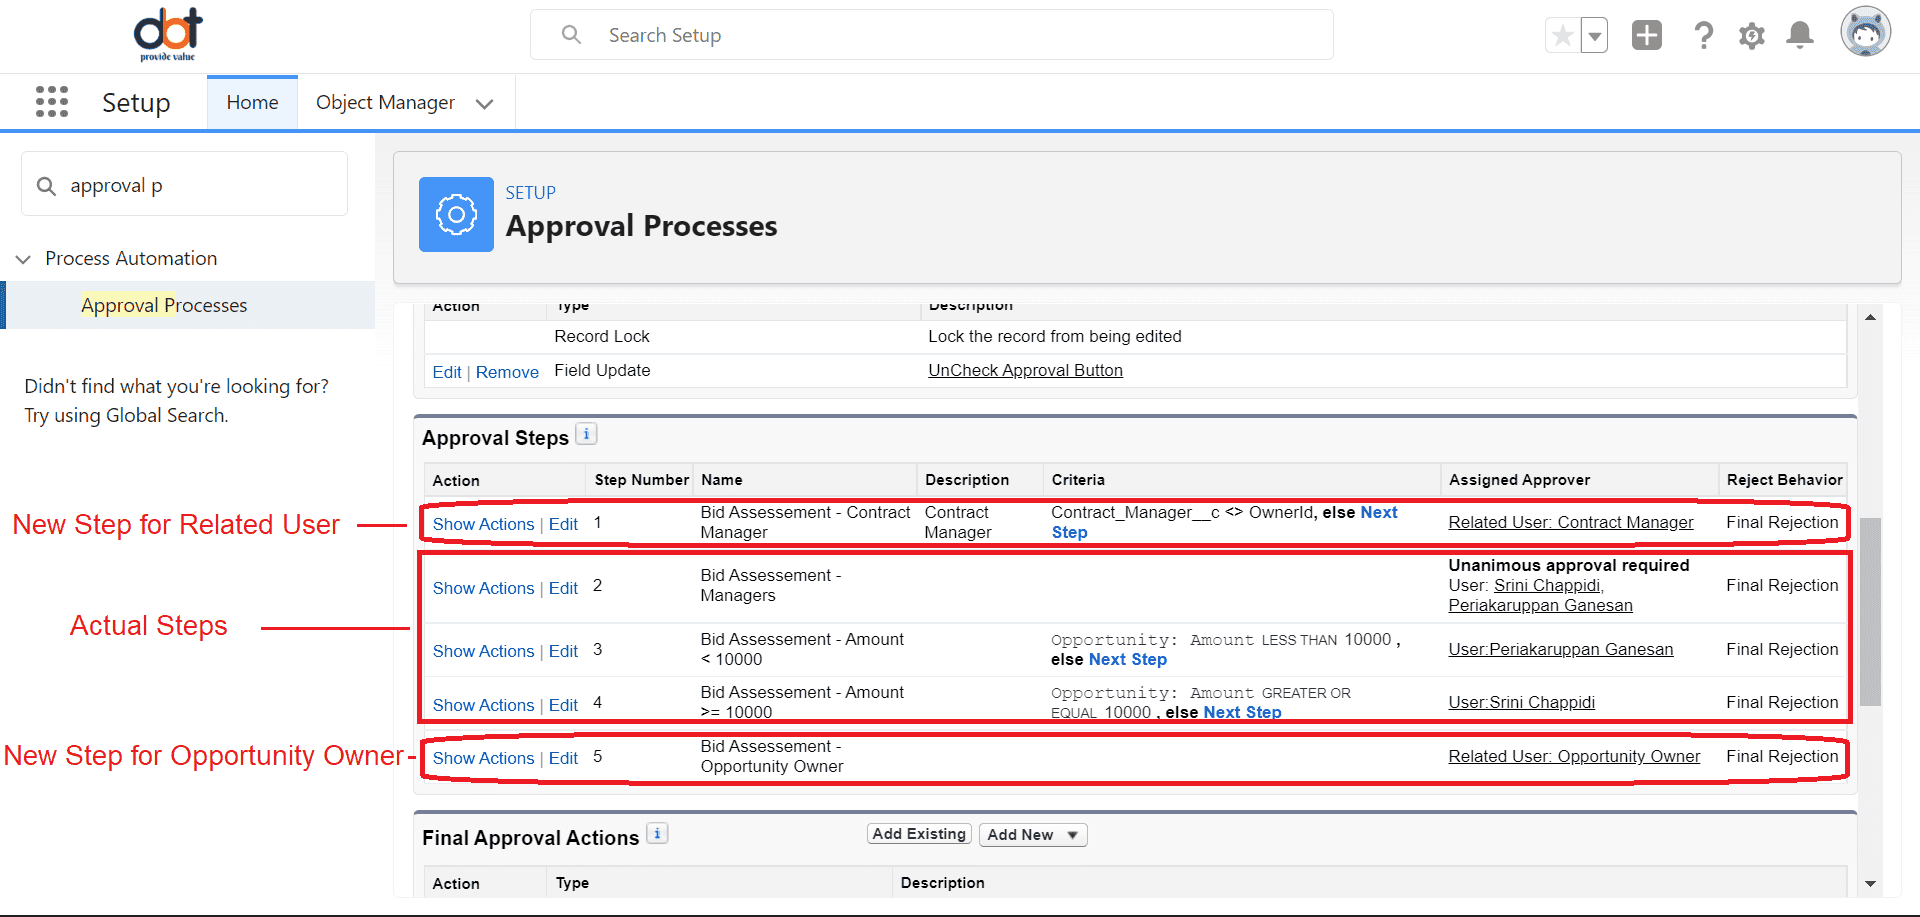
Task: Click Edit for step 2
Action: click(x=563, y=588)
